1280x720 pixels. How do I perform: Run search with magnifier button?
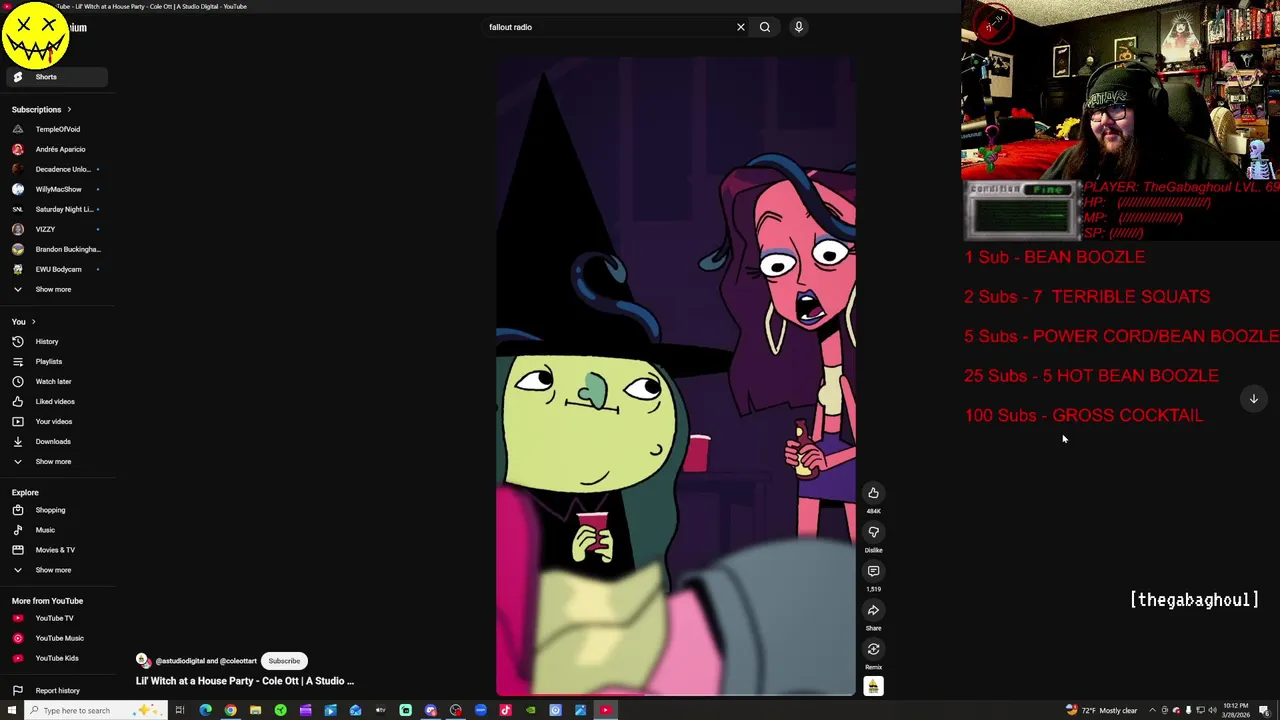(x=765, y=27)
